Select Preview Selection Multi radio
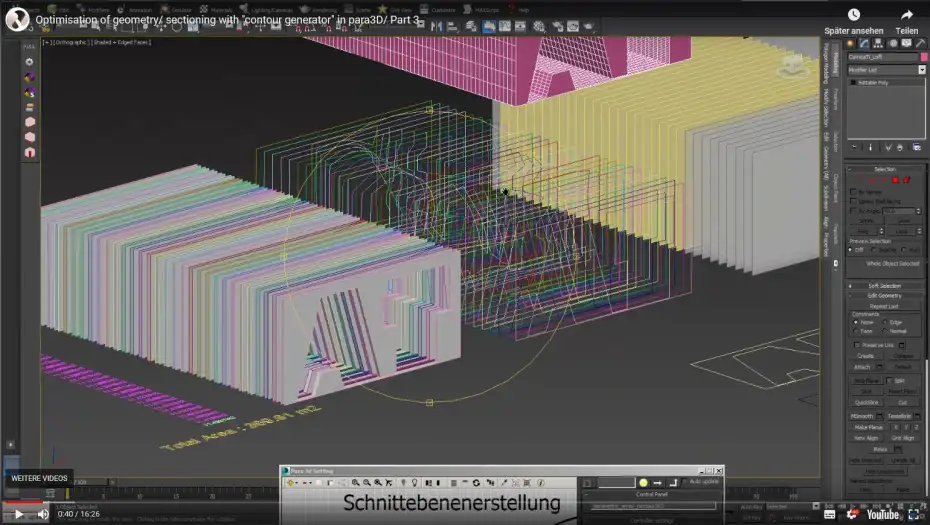 [x=904, y=250]
